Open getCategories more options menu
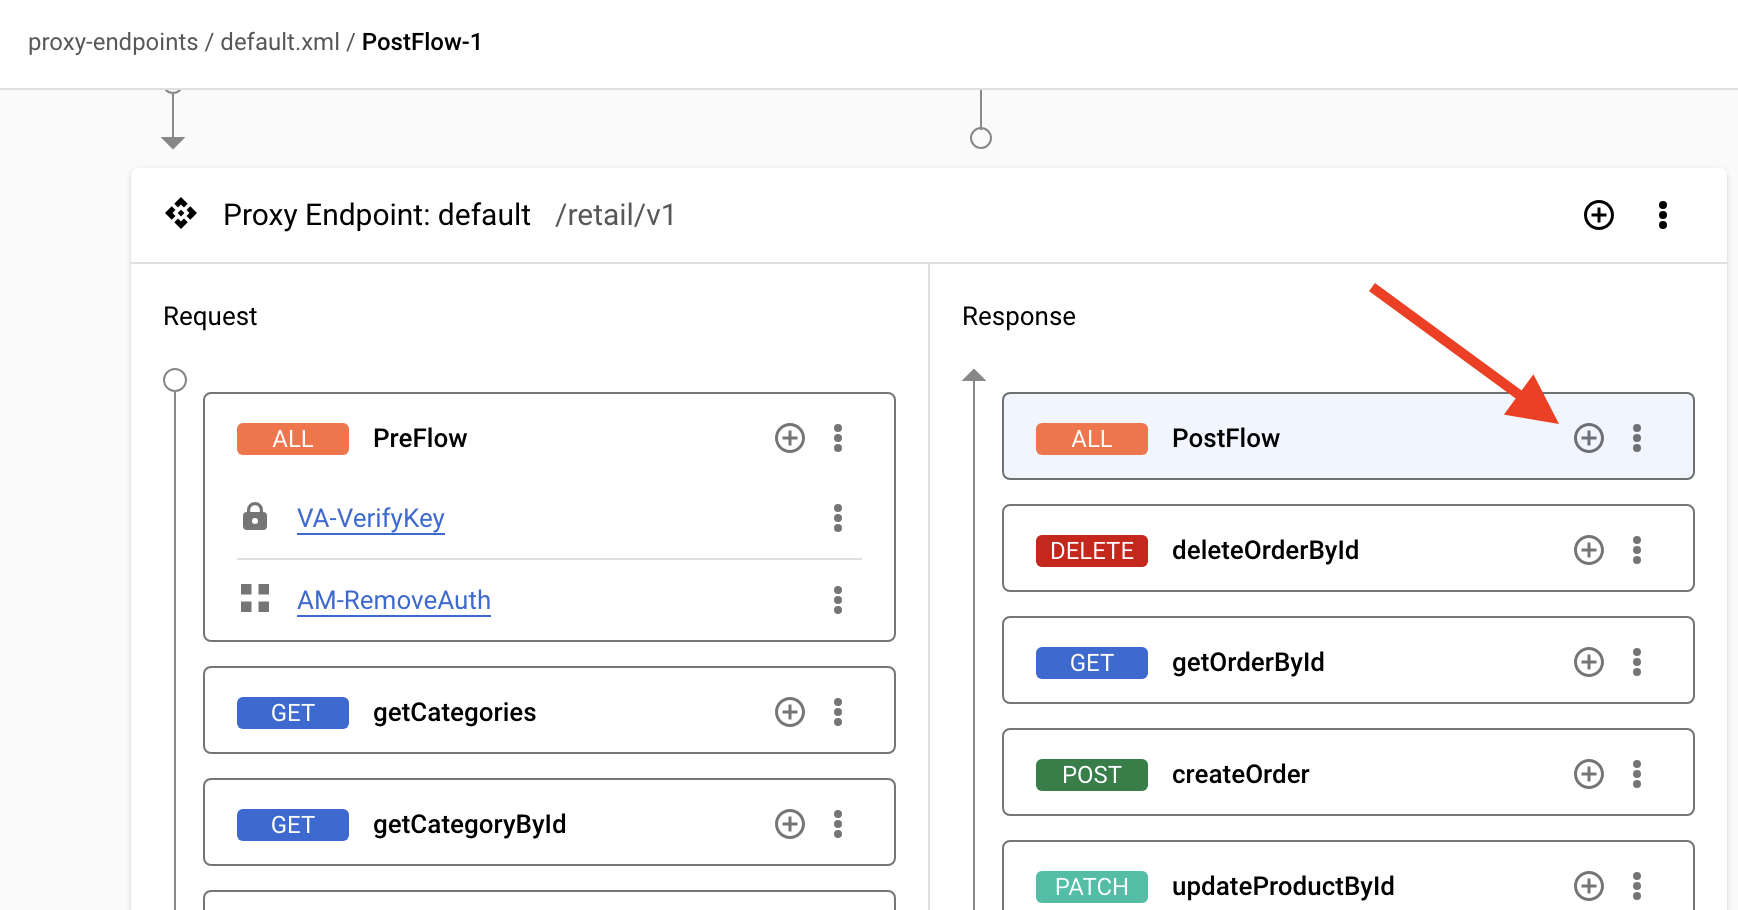 point(837,712)
